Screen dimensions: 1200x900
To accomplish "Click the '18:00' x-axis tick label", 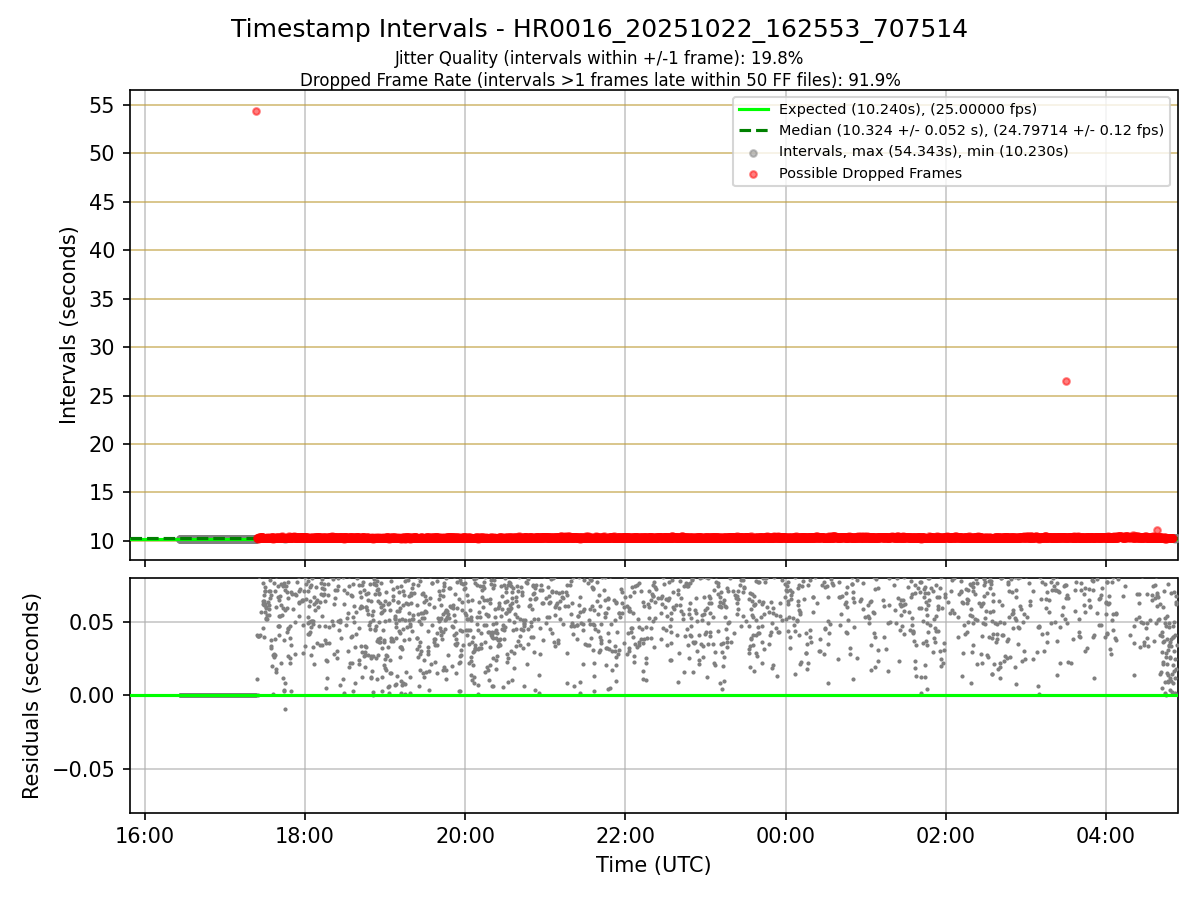I will tap(305, 835).
